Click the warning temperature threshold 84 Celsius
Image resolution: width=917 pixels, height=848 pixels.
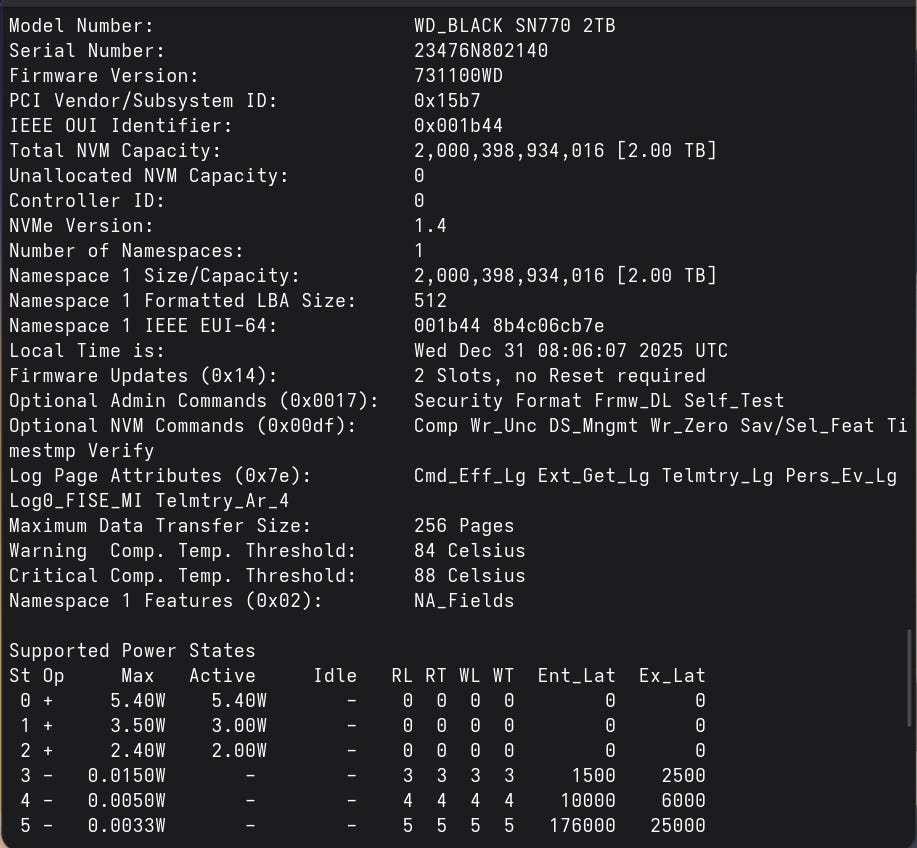pyautogui.click(x=469, y=551)
